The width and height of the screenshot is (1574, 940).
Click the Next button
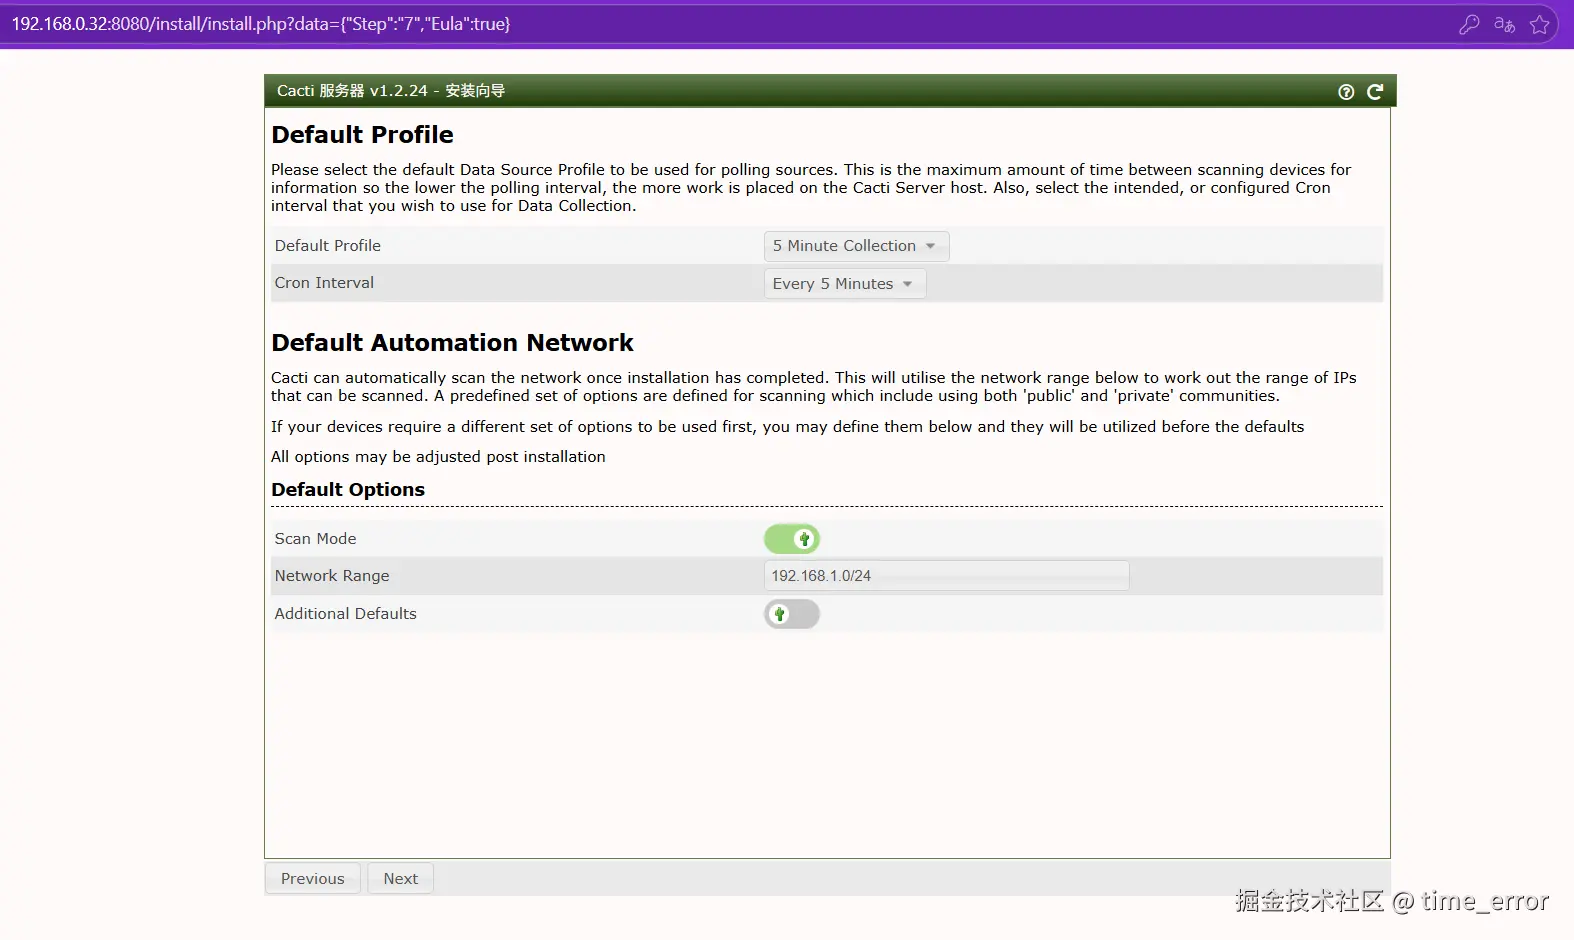coord(400,879)
